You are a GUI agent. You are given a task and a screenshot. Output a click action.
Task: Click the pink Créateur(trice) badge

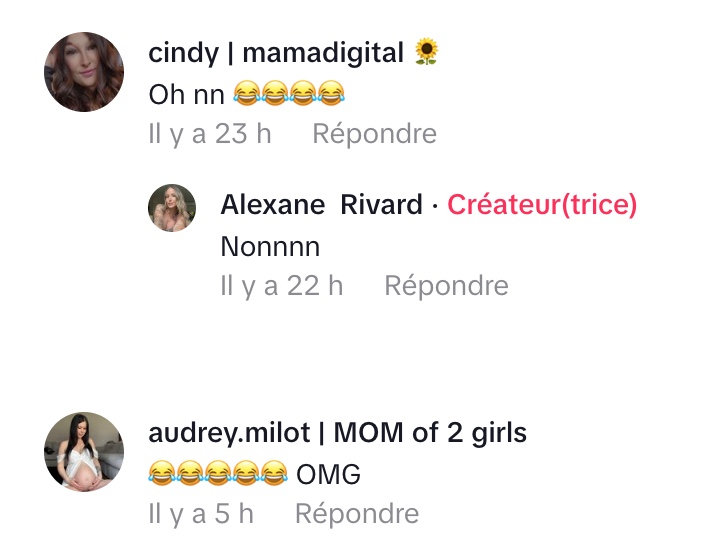[x=542, y=205]
